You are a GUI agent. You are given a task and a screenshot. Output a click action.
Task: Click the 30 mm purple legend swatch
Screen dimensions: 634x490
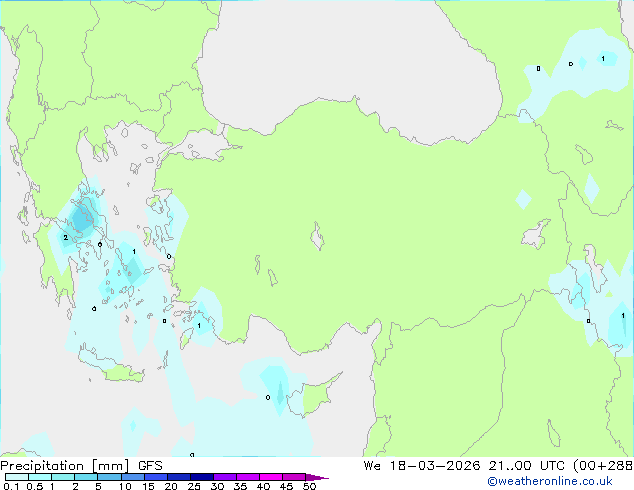click(225, 477)
